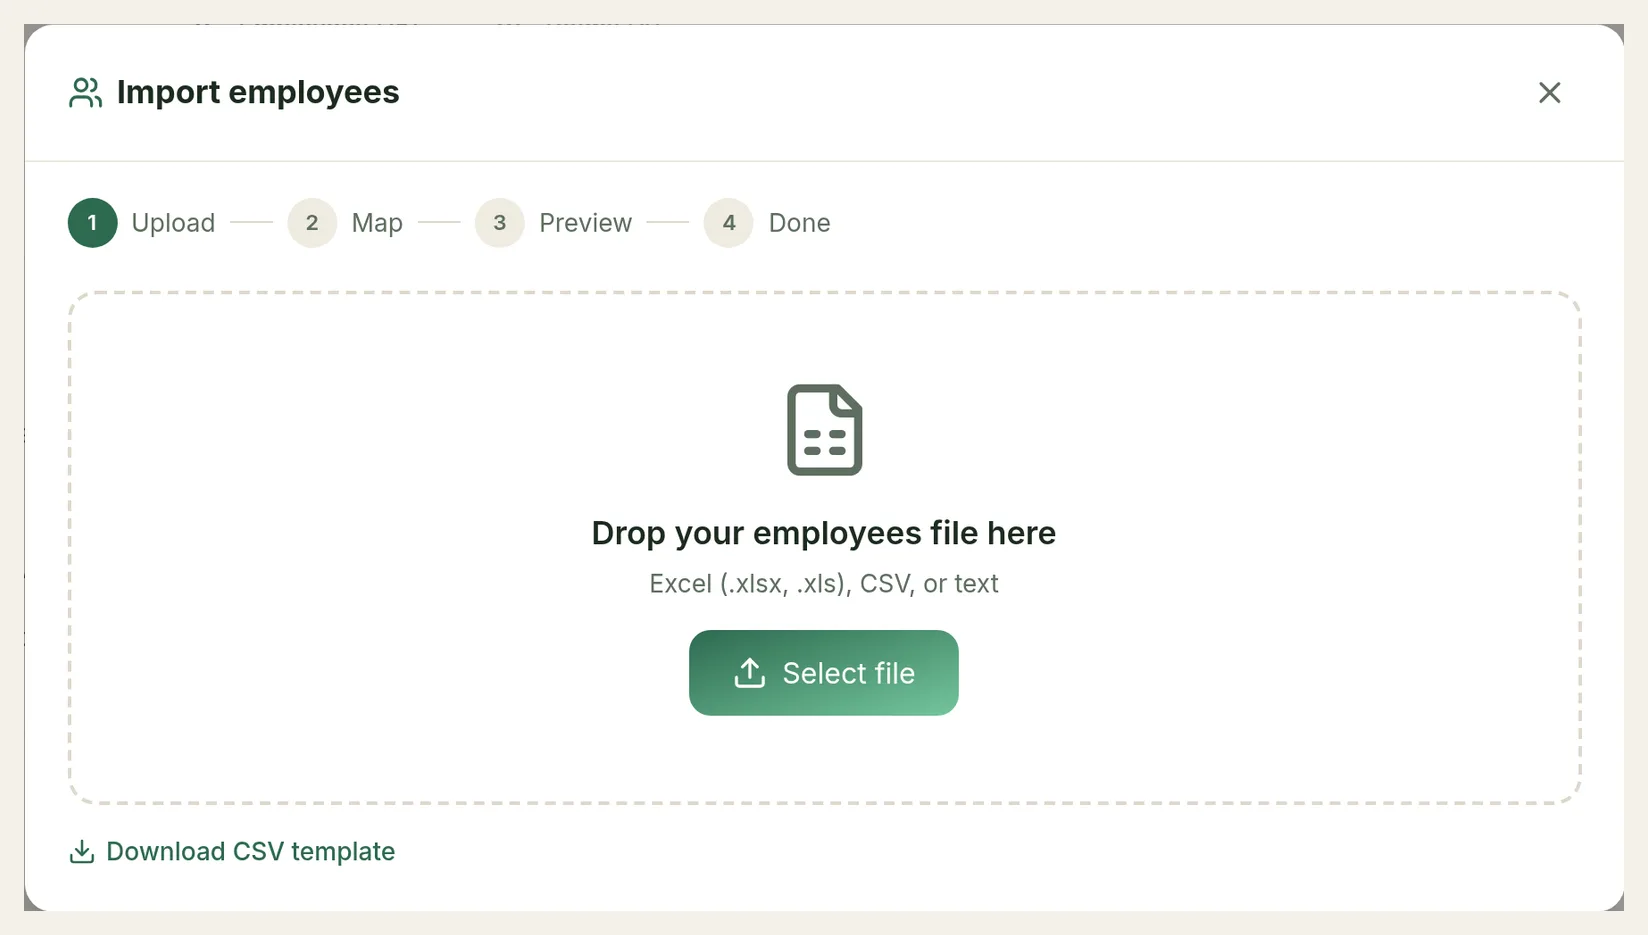This screenshot has width=1648, height=935.
Task: Click the 'Done' step label
Action: pos(799,222)
